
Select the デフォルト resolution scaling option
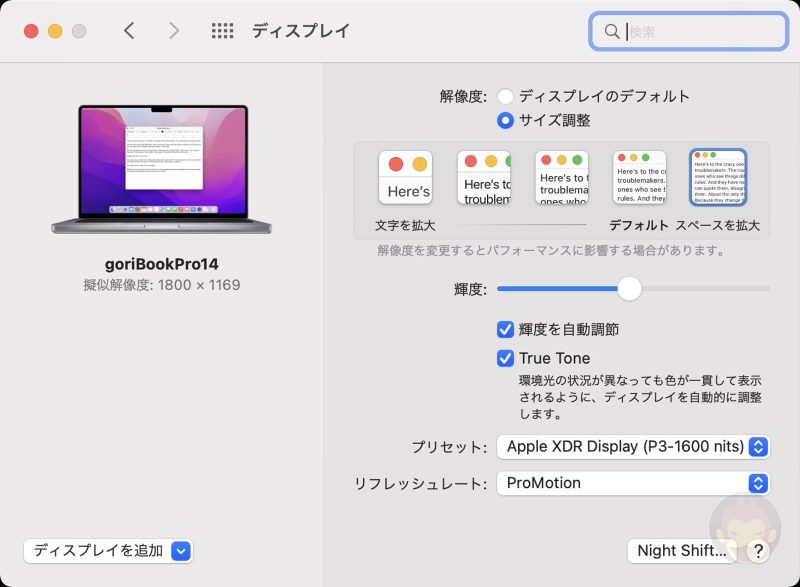pyautogui.click(x=640, y=178)
